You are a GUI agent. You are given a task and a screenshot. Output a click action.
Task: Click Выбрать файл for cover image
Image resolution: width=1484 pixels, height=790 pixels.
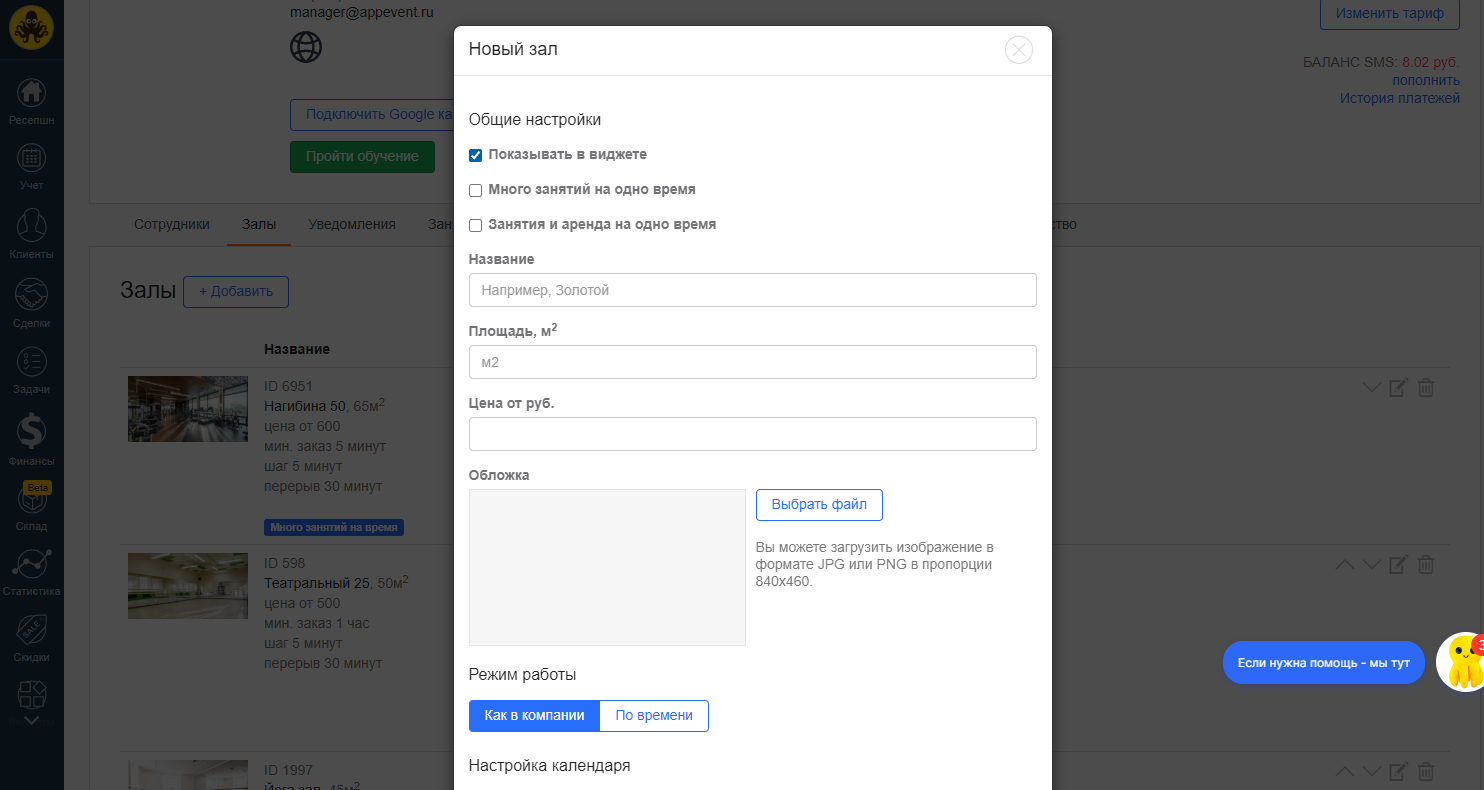coord(819,505)
